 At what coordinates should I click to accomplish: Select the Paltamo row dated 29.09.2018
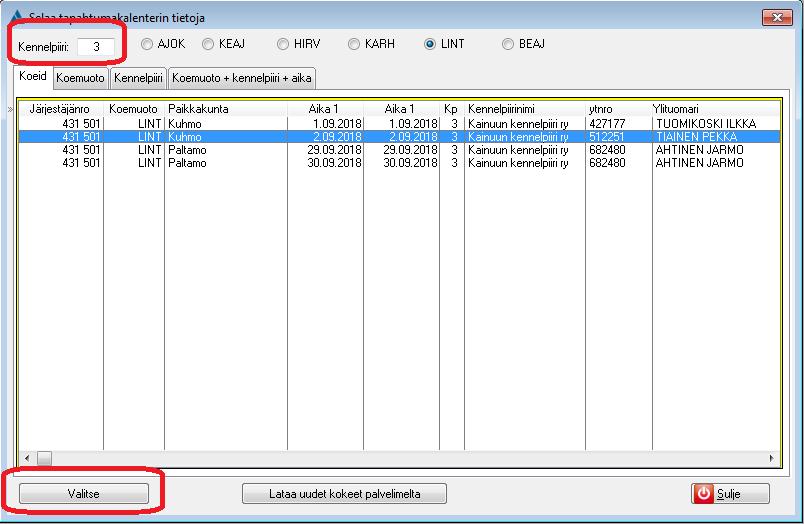pos(399,150)
